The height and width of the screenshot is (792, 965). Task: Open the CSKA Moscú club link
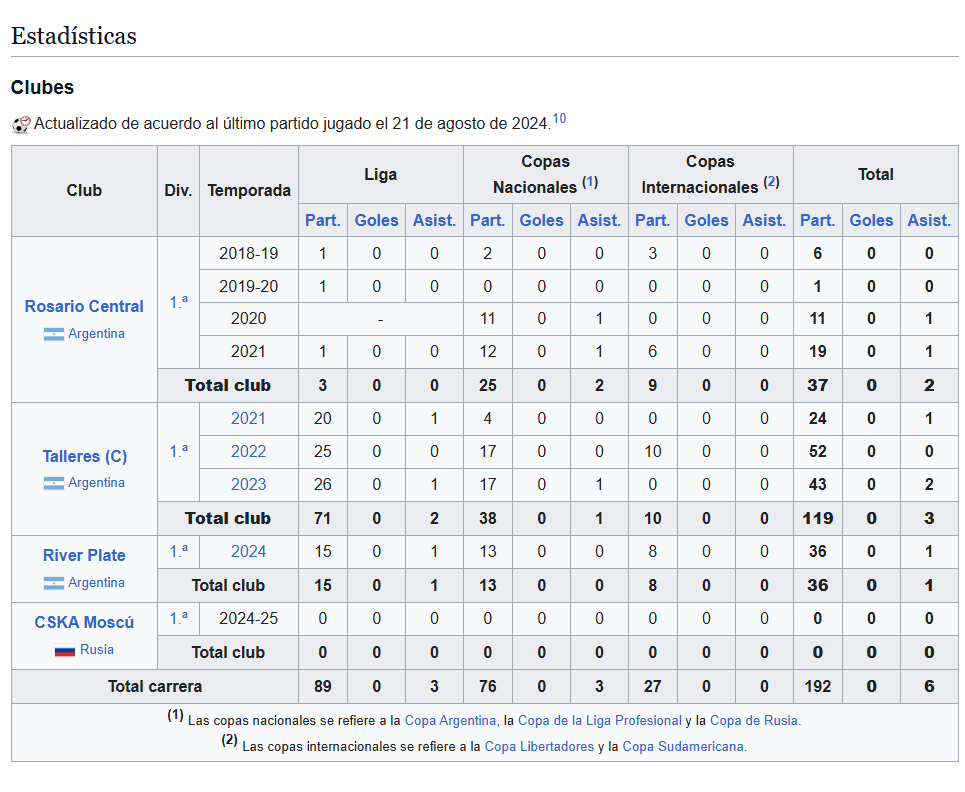84,622
